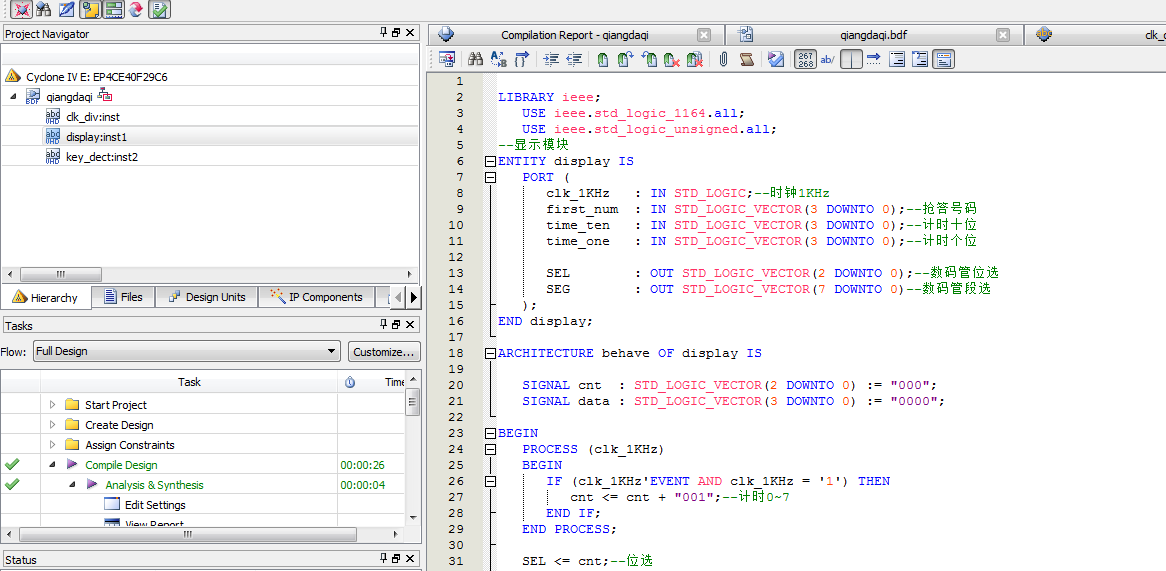
Task: Click the decrease indent toolbar icon
Action: tap(574, 60)
